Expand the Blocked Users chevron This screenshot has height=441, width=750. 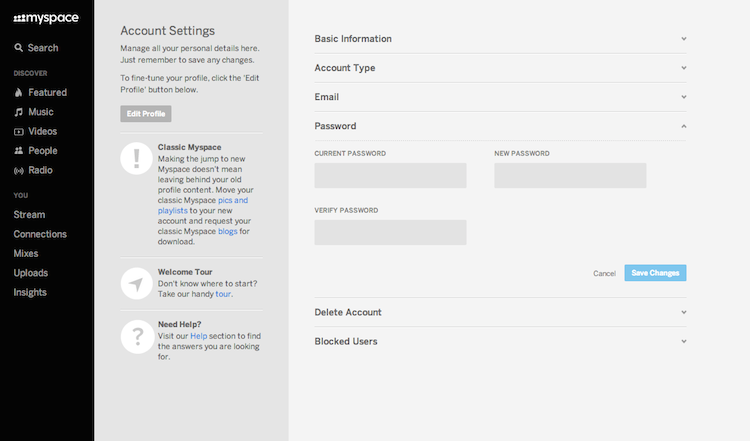[x=684, y=342]
